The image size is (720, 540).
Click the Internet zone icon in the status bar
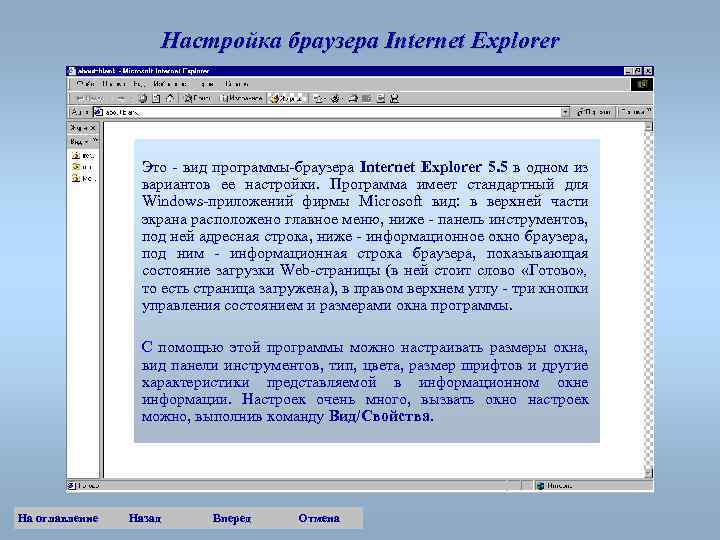coord(540,485)
